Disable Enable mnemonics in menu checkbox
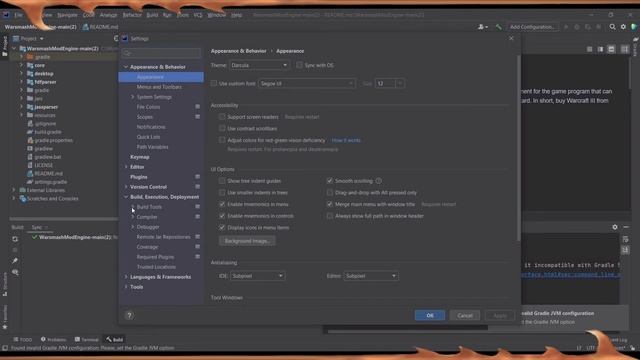Image resolution: width=640 pixels, height=360 pixels. (x=222, y=204)
